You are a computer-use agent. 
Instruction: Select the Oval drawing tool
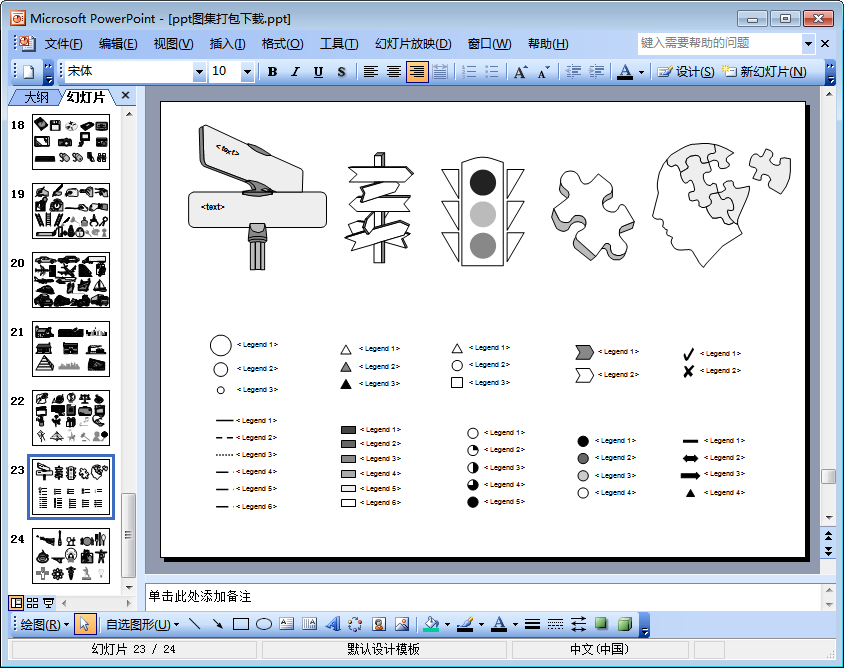click(x=264, y=624)
